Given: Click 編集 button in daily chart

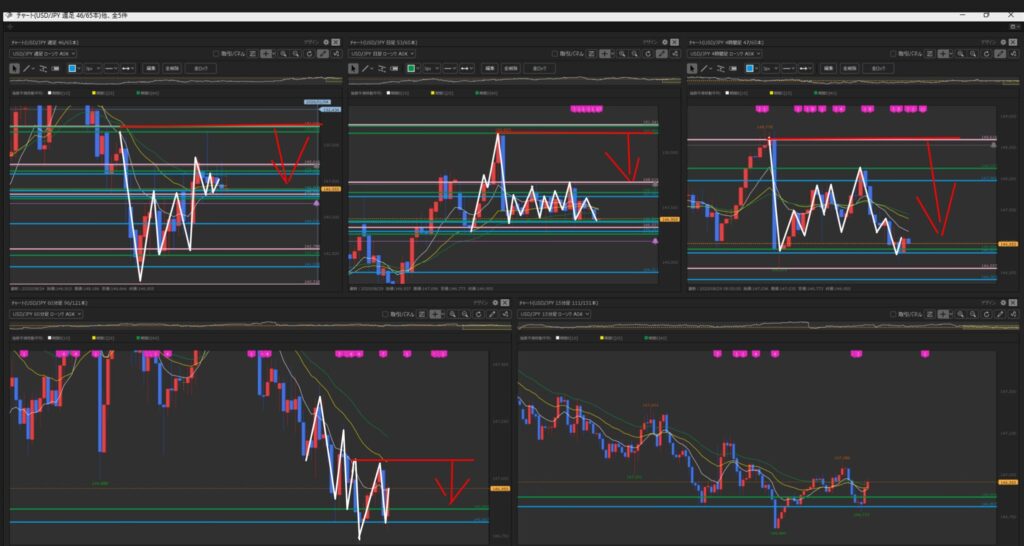Looking at the screenshot, I should 489,68.
